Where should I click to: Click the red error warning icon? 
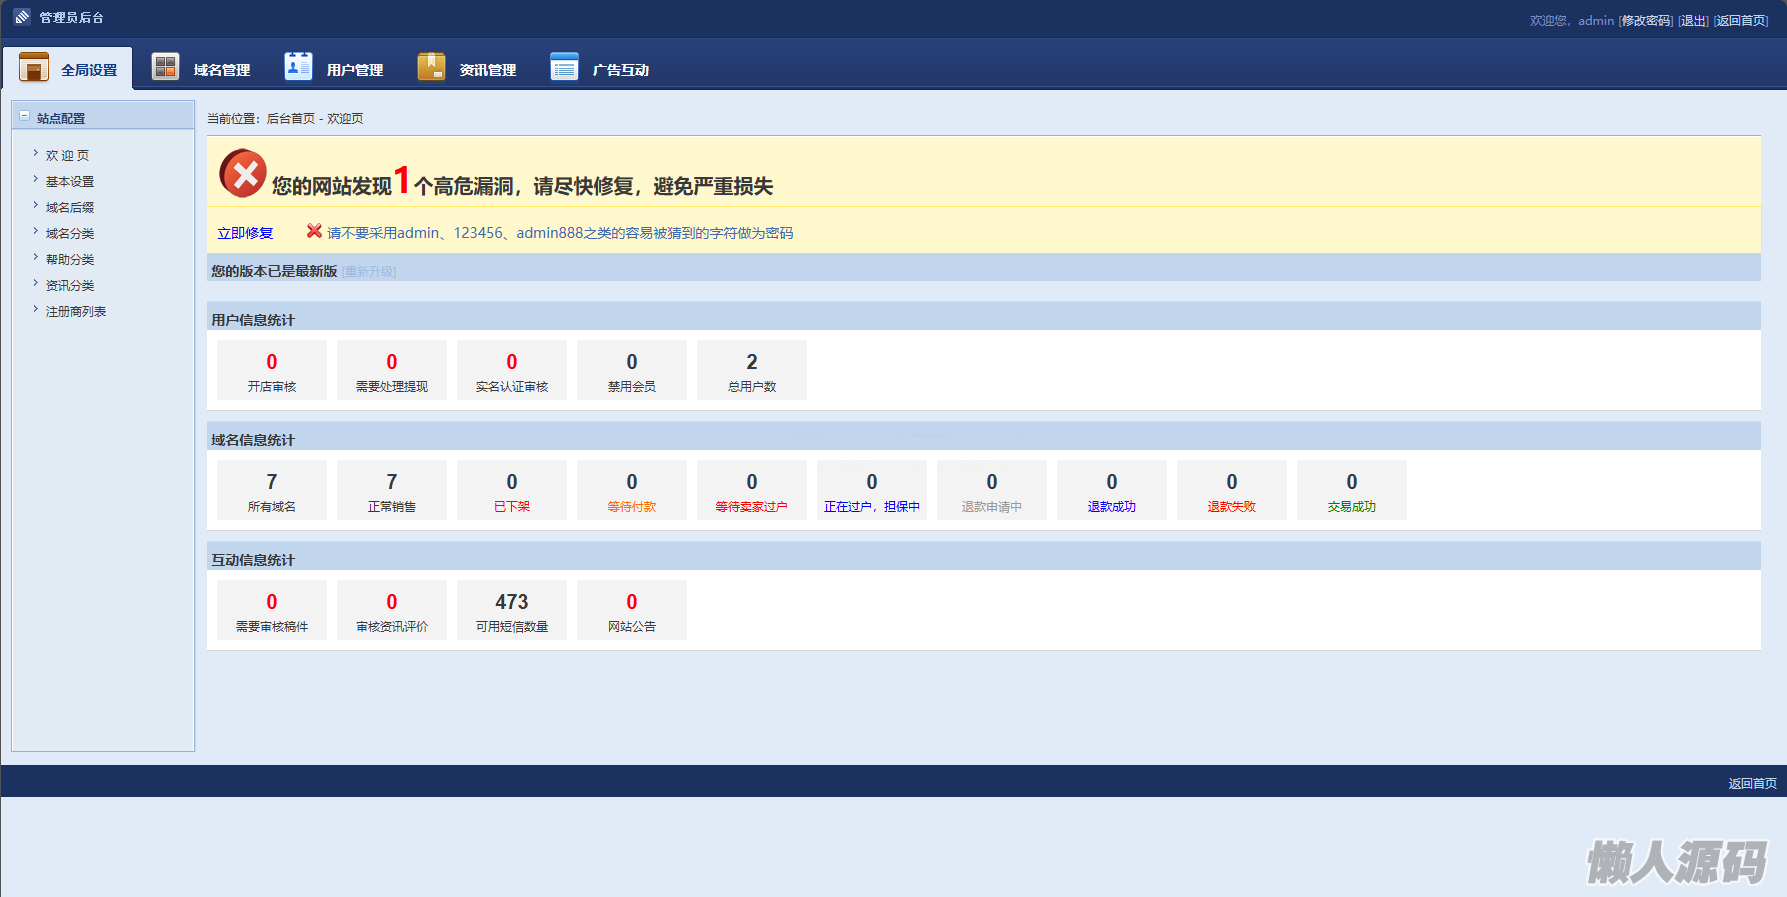(x=243, y=174)
